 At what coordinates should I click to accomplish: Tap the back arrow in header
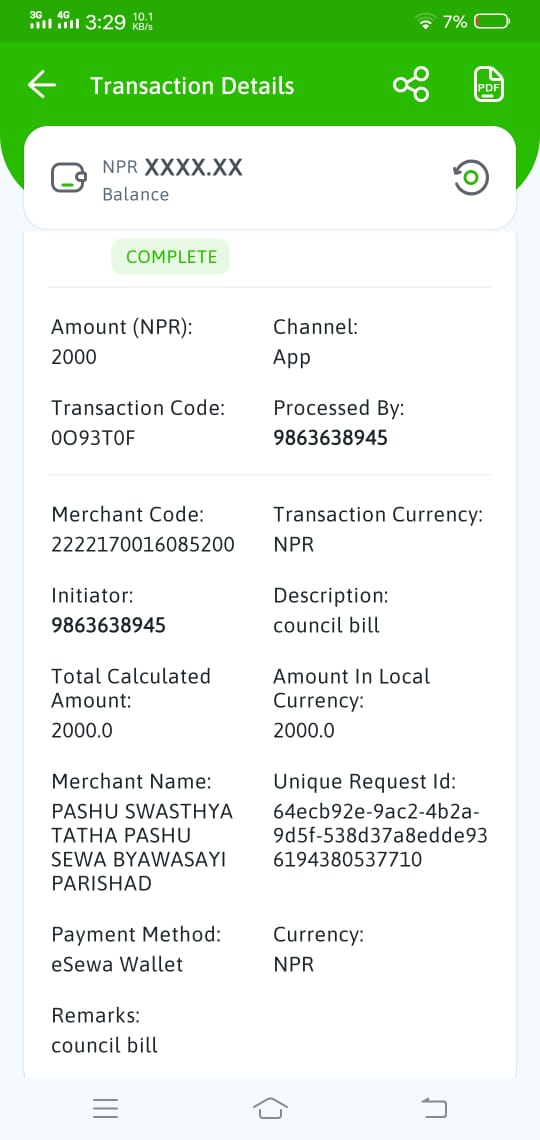(42, 85)
